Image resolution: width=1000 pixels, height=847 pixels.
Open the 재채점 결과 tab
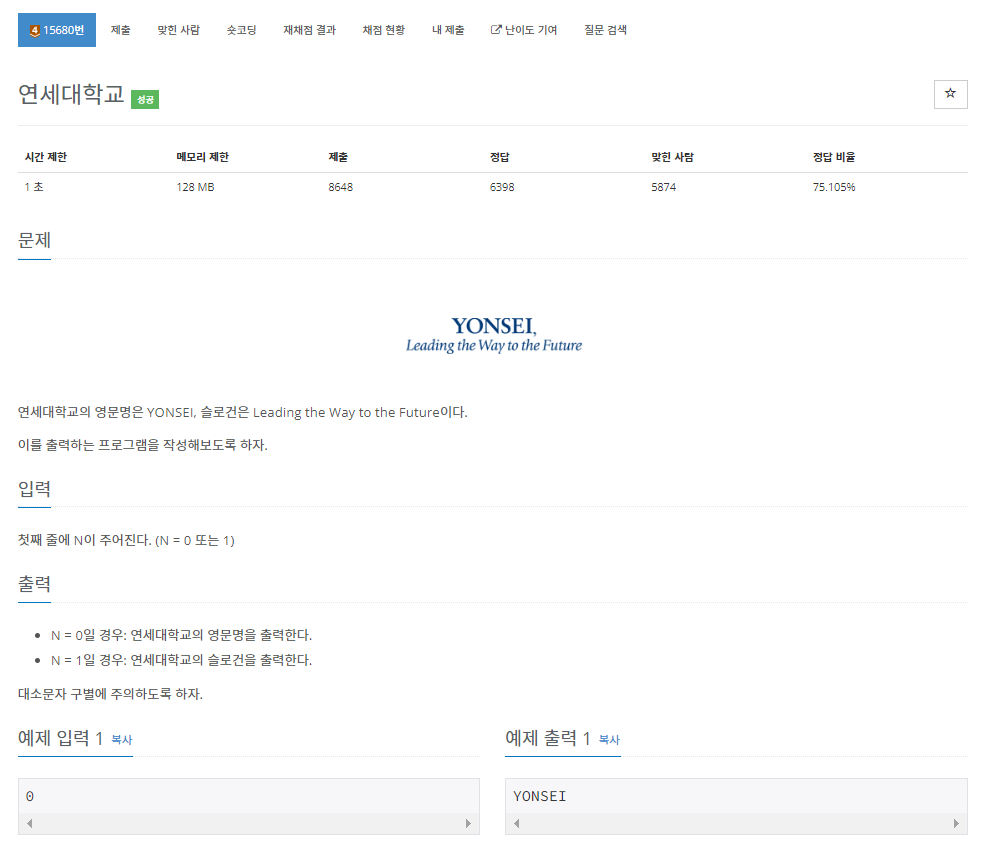pyautogui.click(x=309, y=30)
